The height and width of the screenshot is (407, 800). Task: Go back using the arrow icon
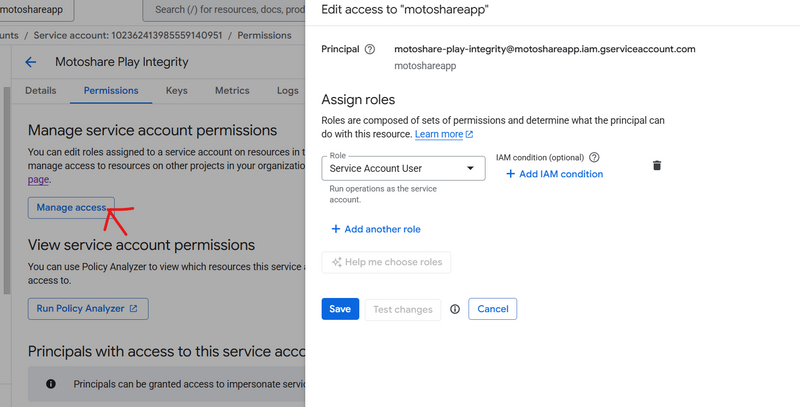click(31, 62)
